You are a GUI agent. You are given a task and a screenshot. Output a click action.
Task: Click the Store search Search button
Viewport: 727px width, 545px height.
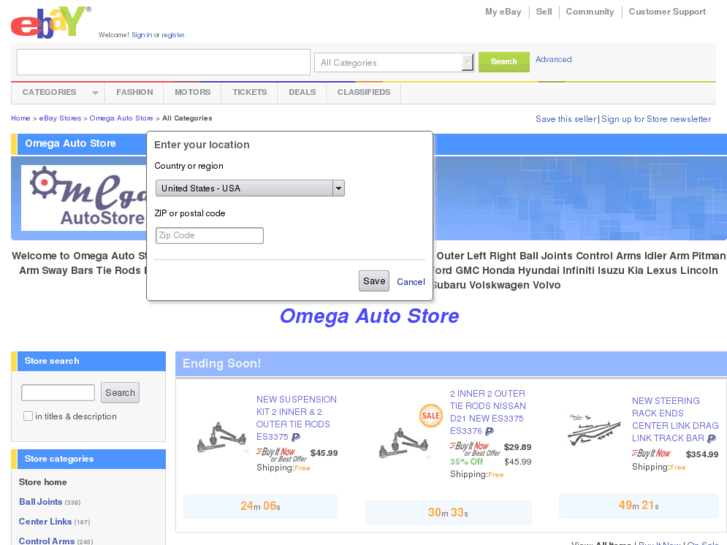point(120,392)
